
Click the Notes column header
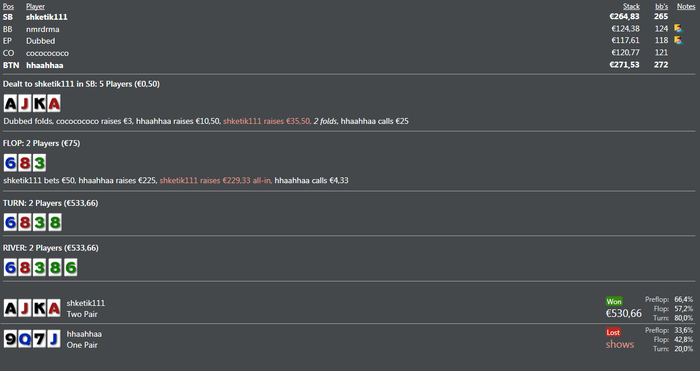point(686,6)
